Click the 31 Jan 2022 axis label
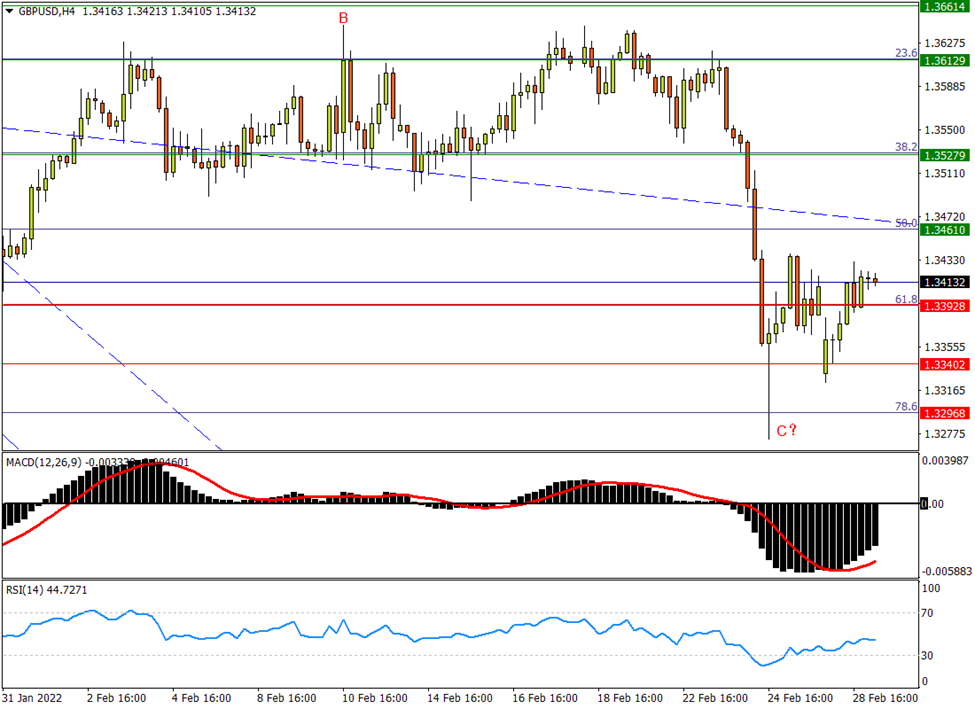The height and width of the screenshot is (709, 975). click(33, 699)
